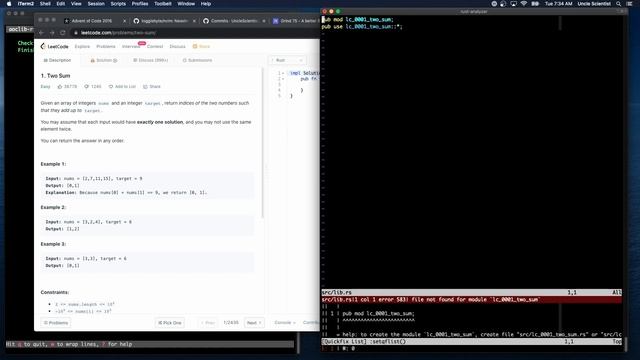Click the red error message line in quickfix
Viewport: 640px width, 360px height.
[x=472, y=300]
